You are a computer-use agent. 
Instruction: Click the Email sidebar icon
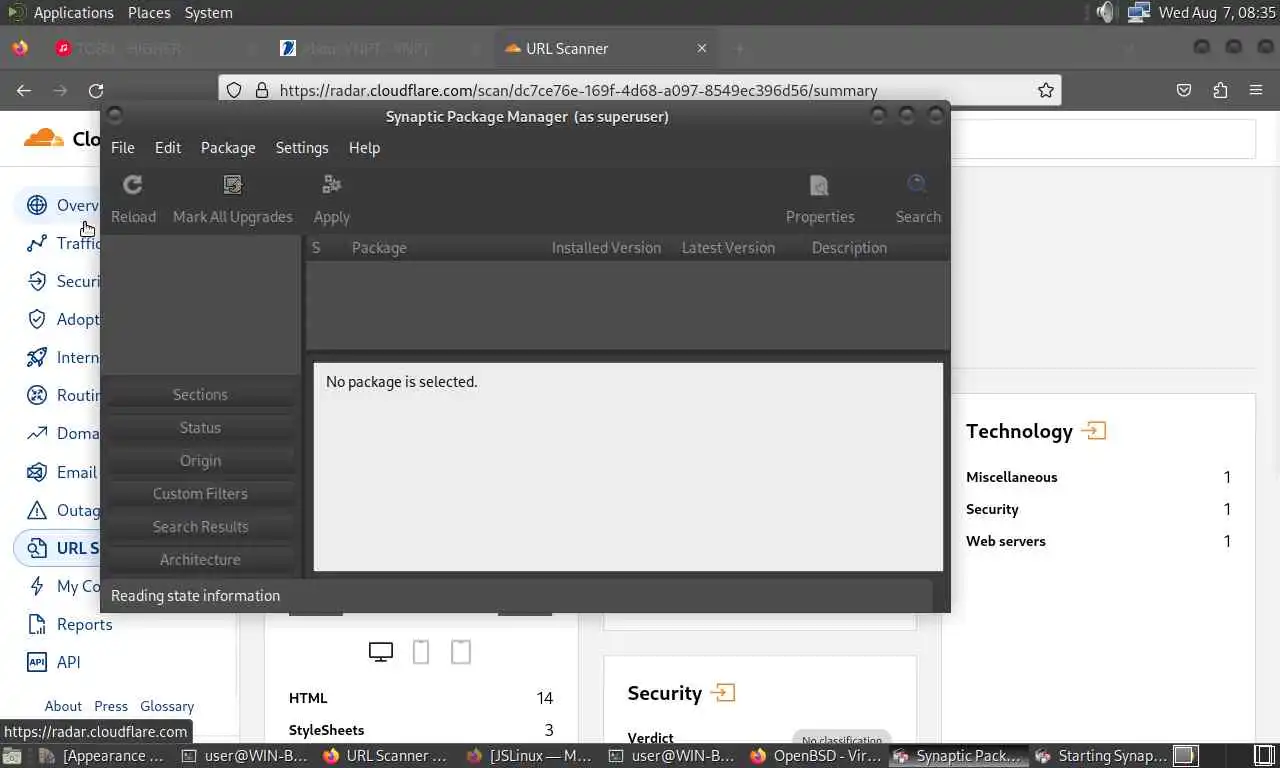(37, 472)
